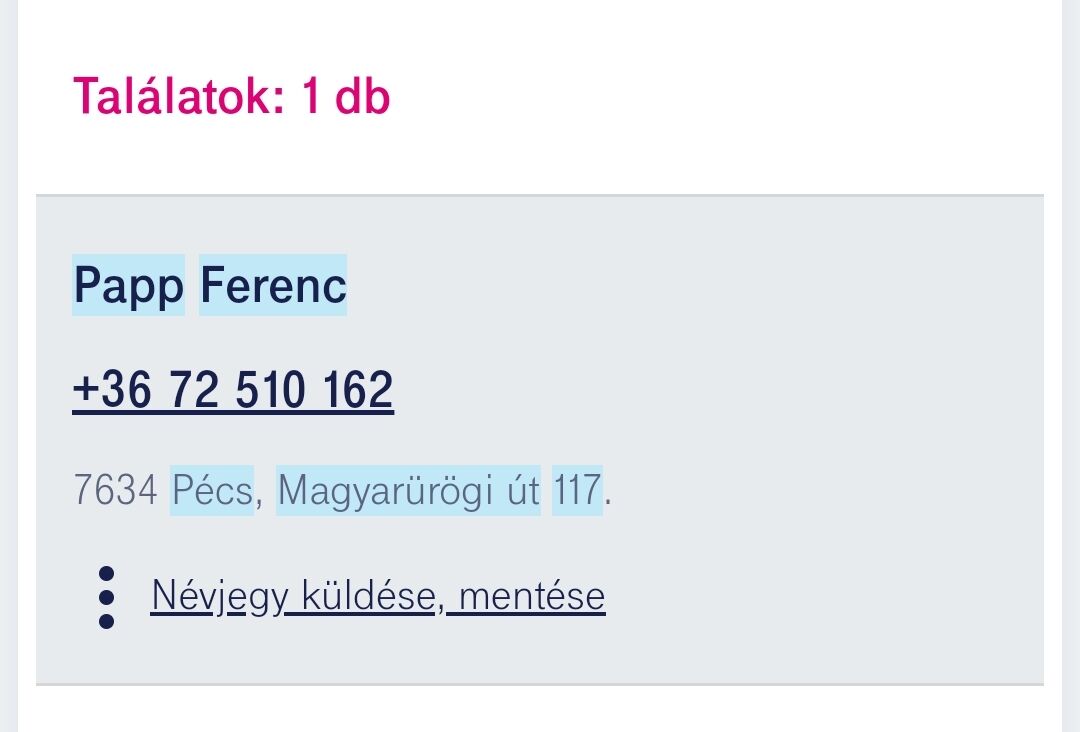Open the Névjegy küldése, mentése link

(378, 596)
